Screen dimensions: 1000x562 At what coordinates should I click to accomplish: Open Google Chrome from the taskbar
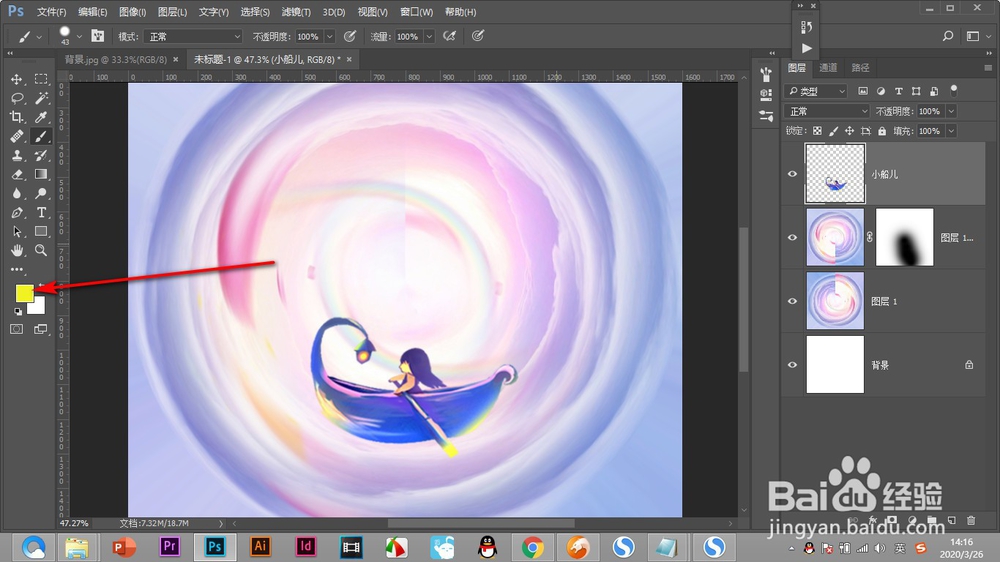(533, 547)
